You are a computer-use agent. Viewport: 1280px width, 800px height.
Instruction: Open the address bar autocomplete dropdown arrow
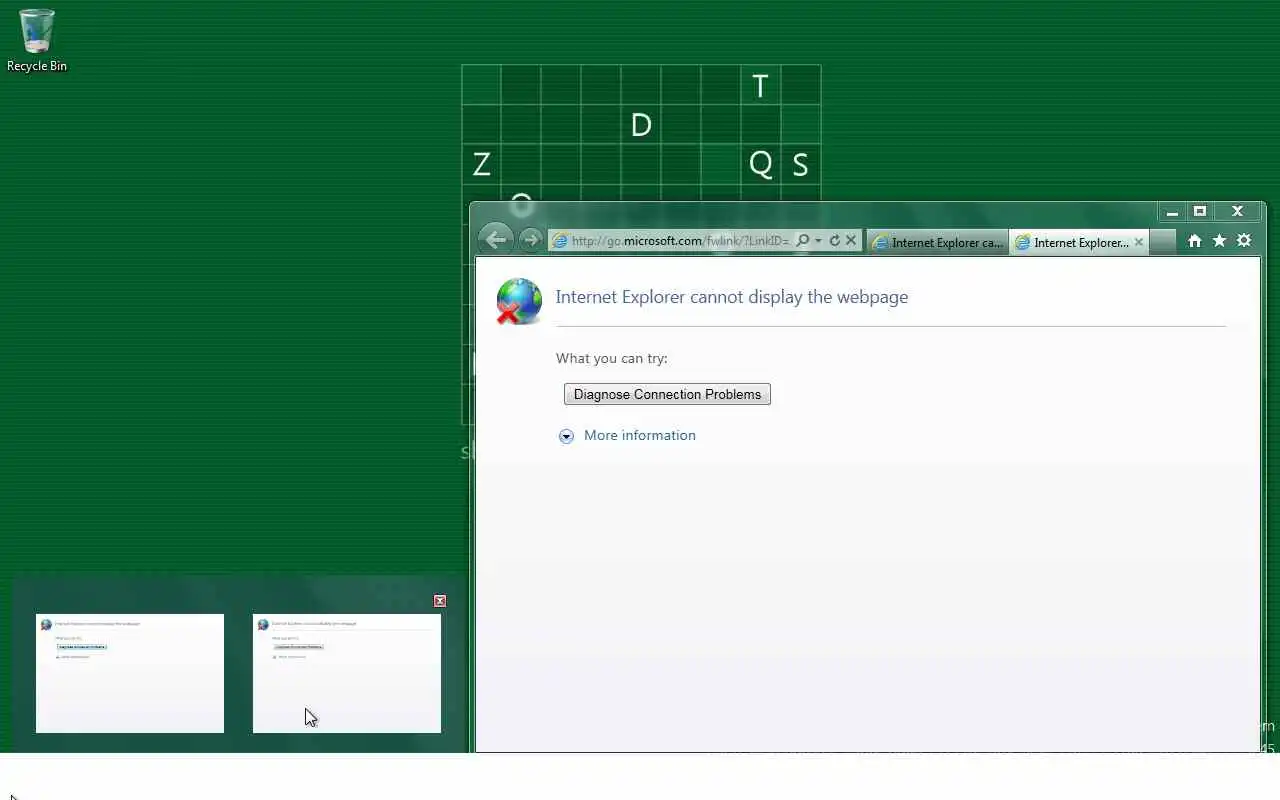(818, 241)
